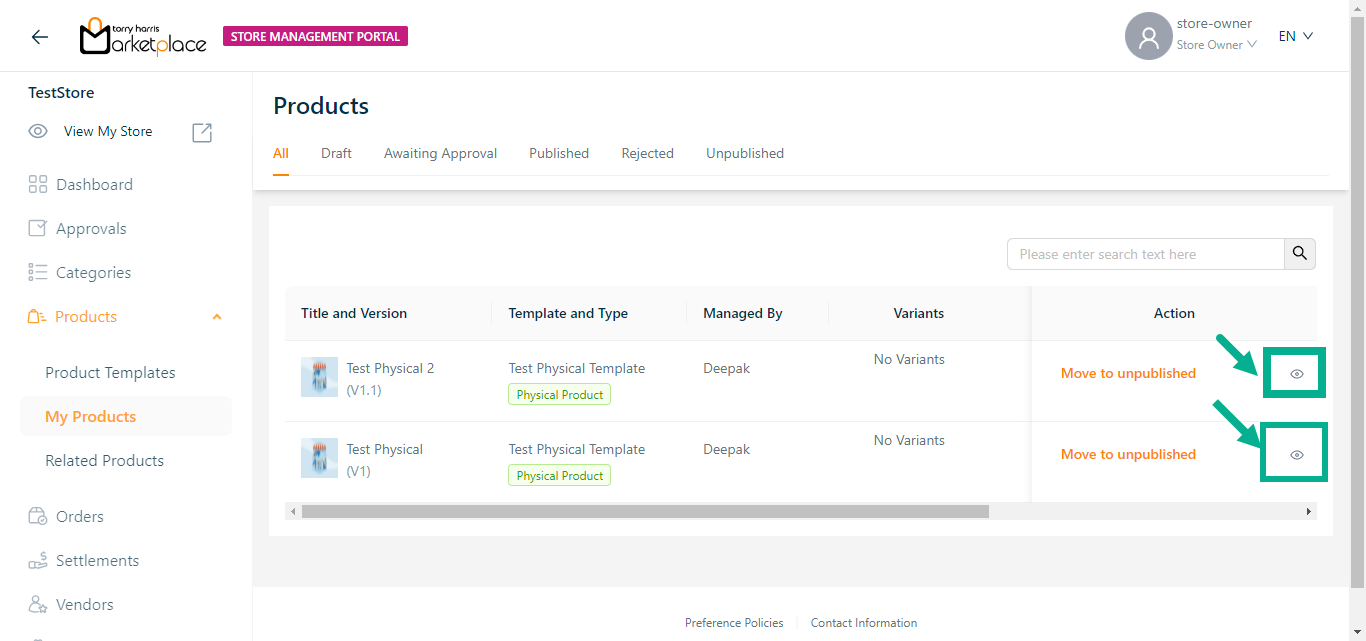Switch to the Awaiting Approval tab
Screen dimensions: 1366x641
click(440, 153)
